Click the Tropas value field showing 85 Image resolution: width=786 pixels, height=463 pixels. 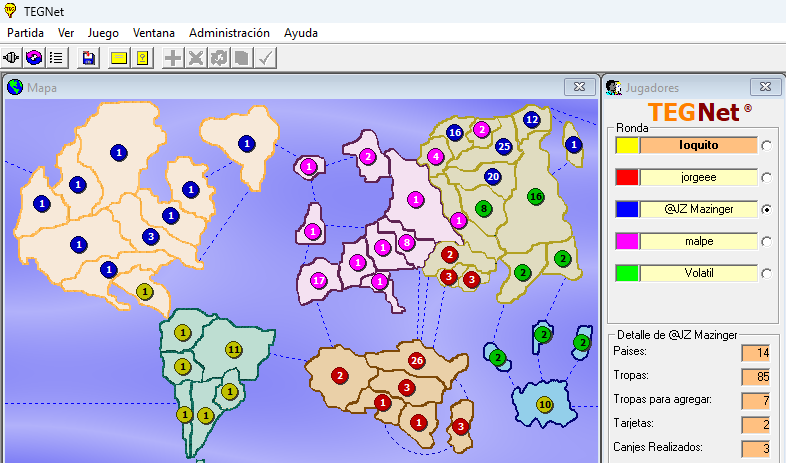(756, 377)
